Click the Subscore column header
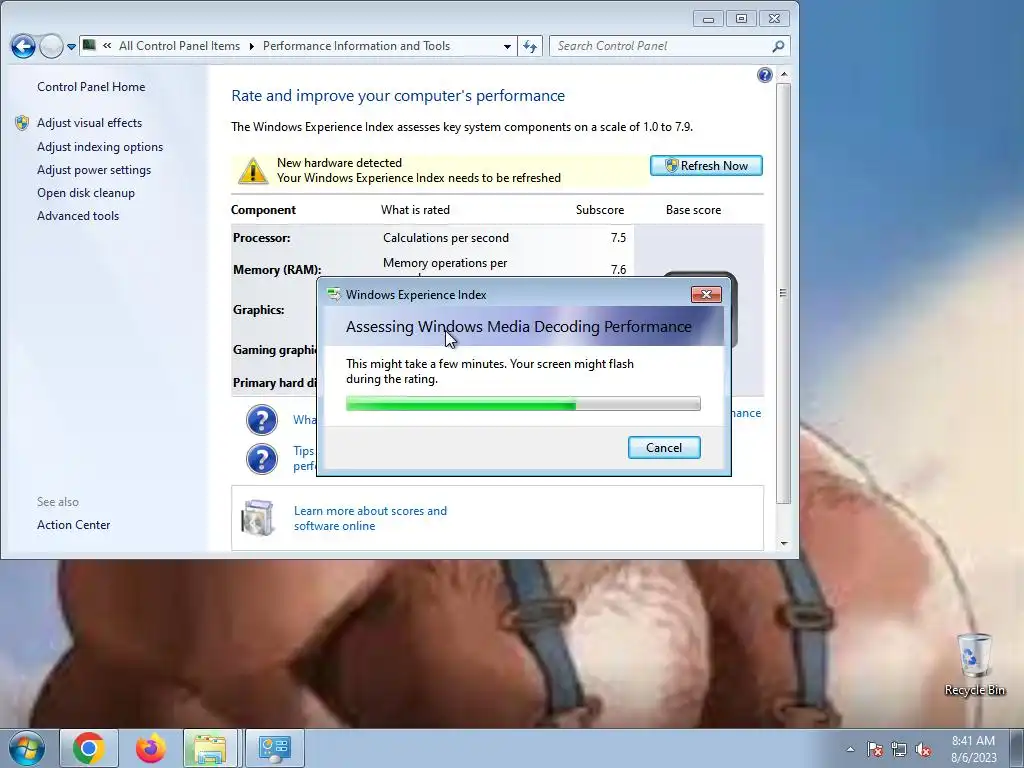The height and width of the screenshot is (768, 1024). click(x=600, y=210)
